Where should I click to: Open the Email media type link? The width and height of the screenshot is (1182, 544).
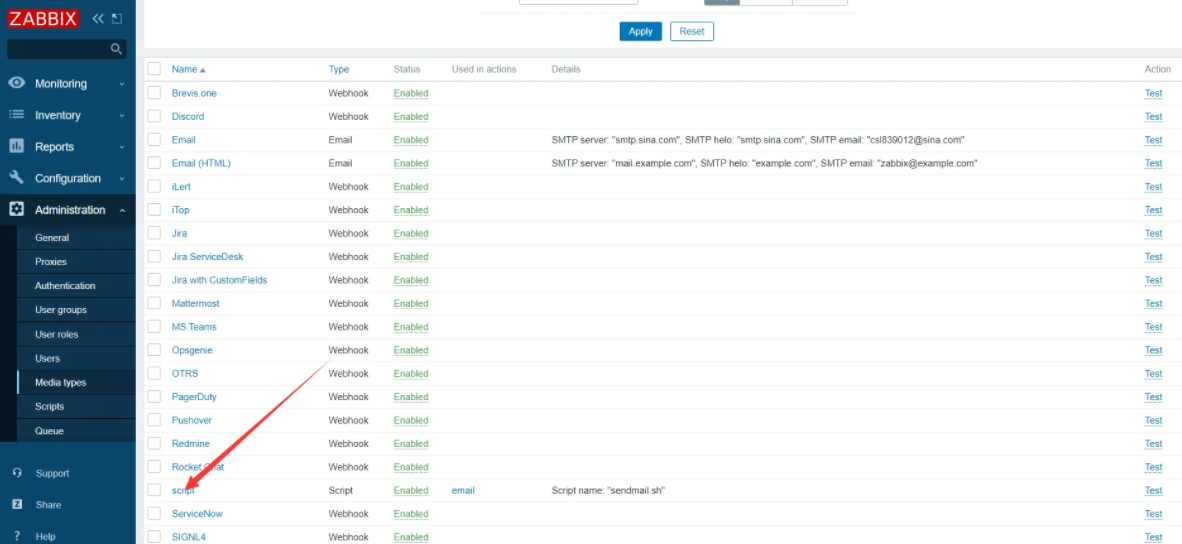pyautogui.click(x=183, y=139)
